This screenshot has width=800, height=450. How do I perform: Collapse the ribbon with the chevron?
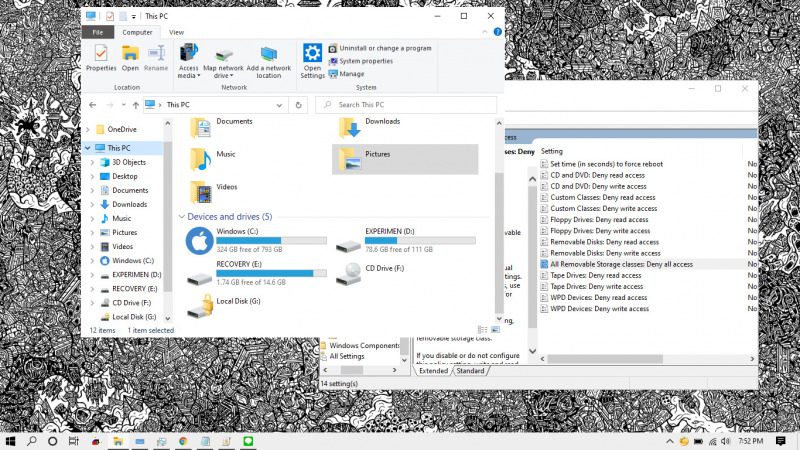pos(485,32)
